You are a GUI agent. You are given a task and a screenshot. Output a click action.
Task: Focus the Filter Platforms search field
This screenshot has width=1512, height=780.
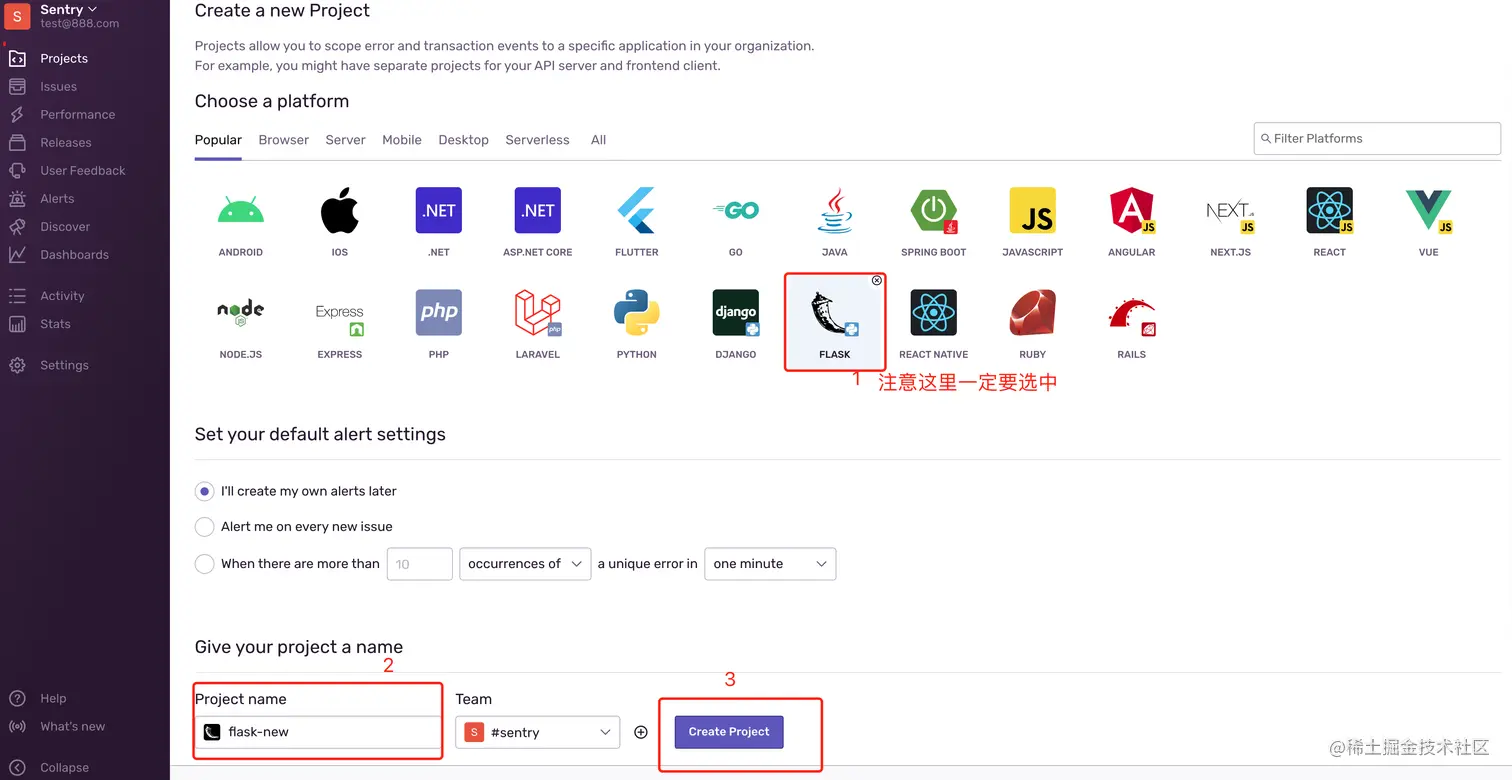tap(1377, 138)
